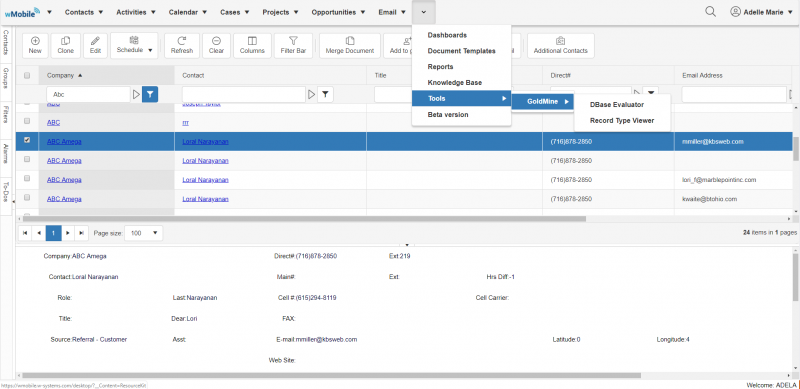Collapse the more-menu chevron button

(423, 12)
